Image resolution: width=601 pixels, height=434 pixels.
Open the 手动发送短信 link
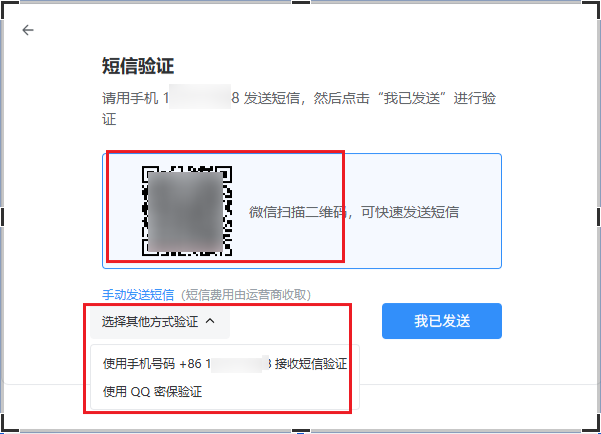pyautogui.click(x=138, y=295)
